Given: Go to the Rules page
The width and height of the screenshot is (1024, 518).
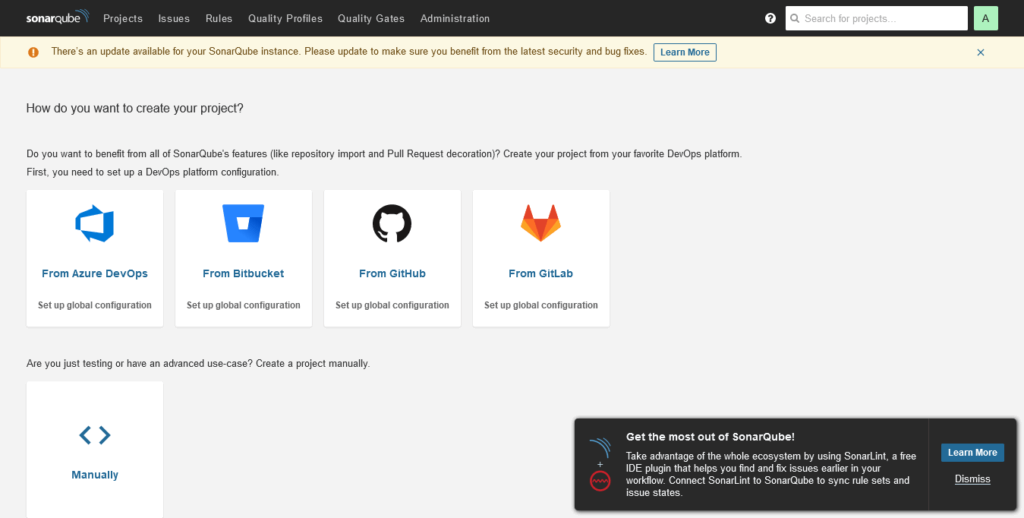Looking at the screenshot, I should (219, 18).
